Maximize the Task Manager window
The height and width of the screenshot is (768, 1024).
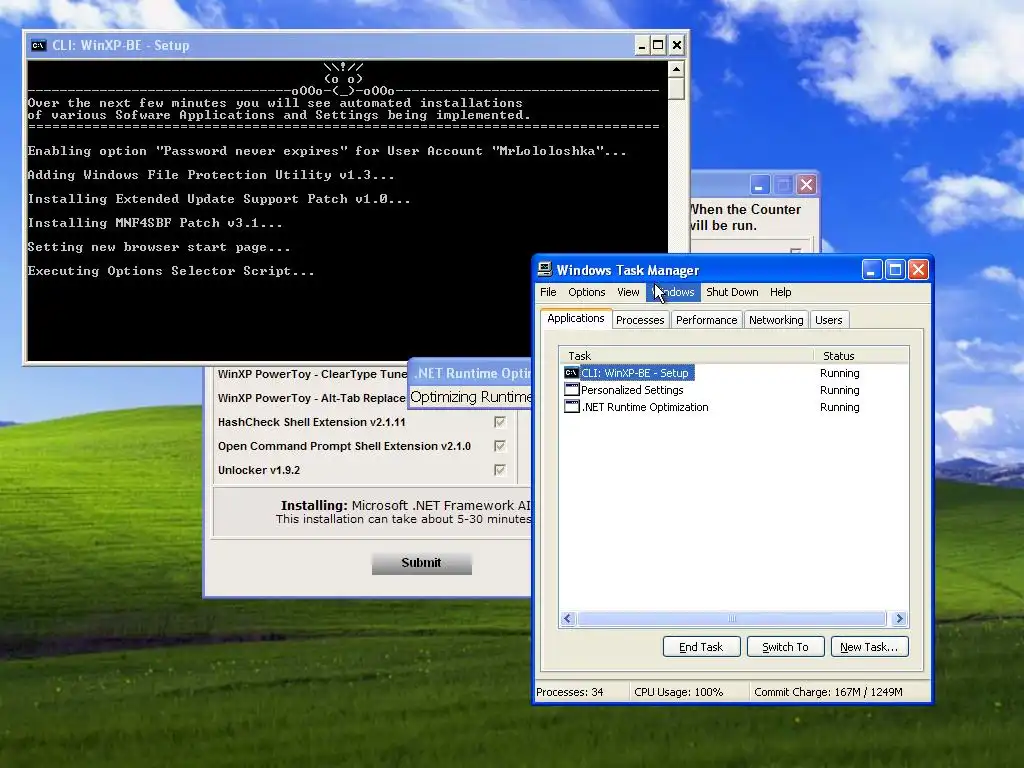coord(895,270)
